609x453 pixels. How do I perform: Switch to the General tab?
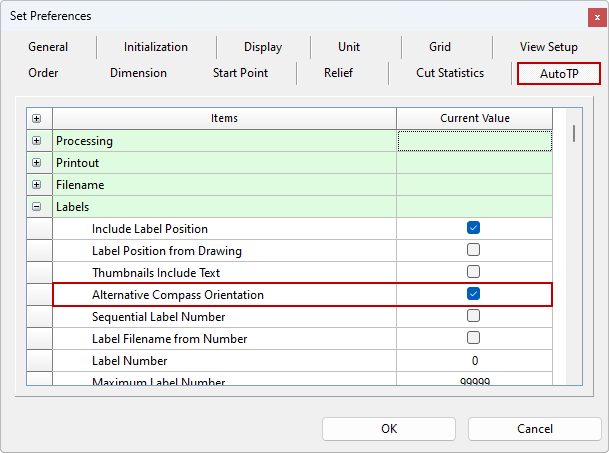tap(48, 47)
